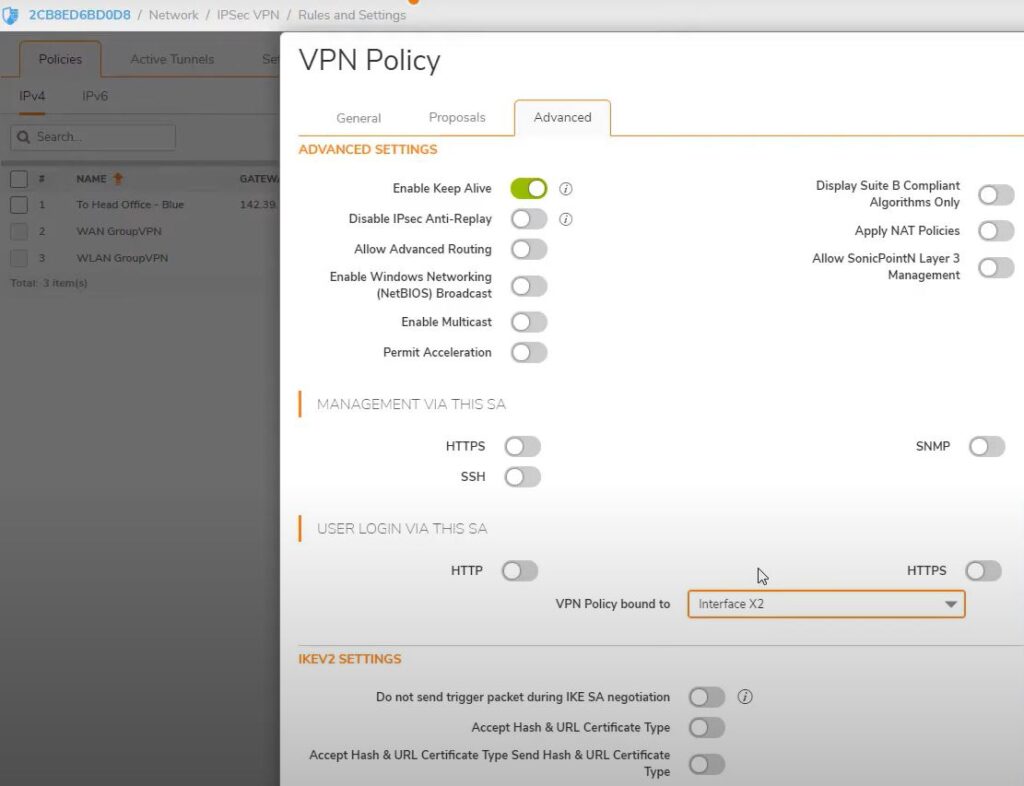Click the IPSec VPN breadcrumb link
Screen dimensions: 1024x786
coord(247,15)
